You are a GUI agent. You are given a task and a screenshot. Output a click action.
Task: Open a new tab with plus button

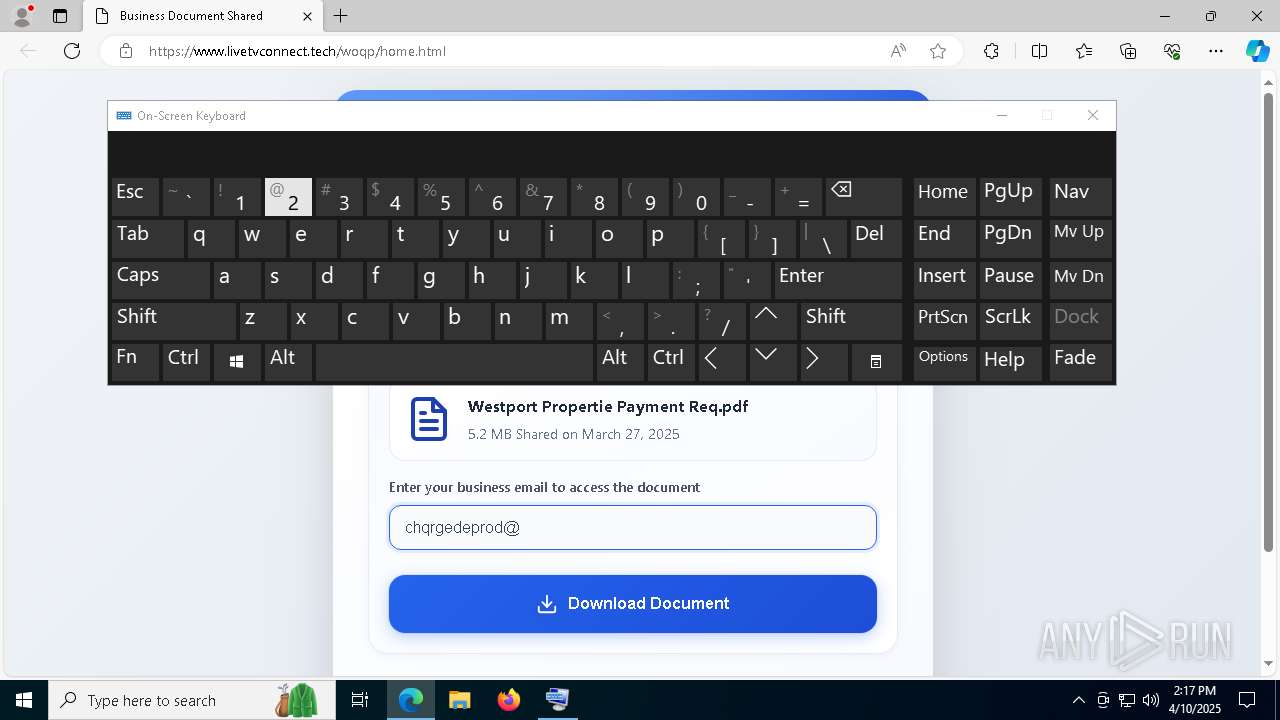point(341,16)
